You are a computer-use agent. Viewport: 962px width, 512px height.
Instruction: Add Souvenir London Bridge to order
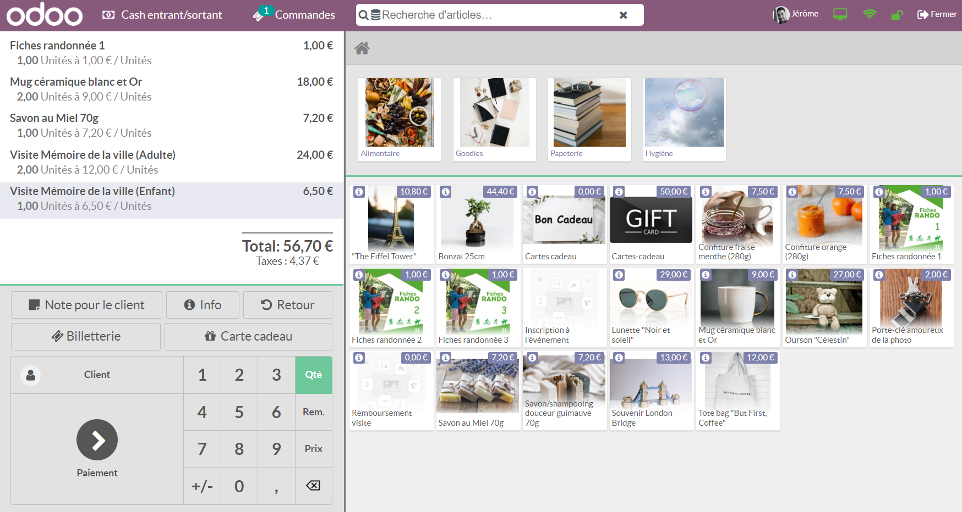click(x=651, y=390)
